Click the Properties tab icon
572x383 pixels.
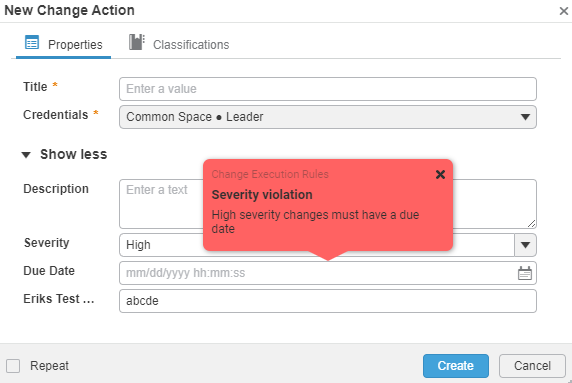point(32,43)
